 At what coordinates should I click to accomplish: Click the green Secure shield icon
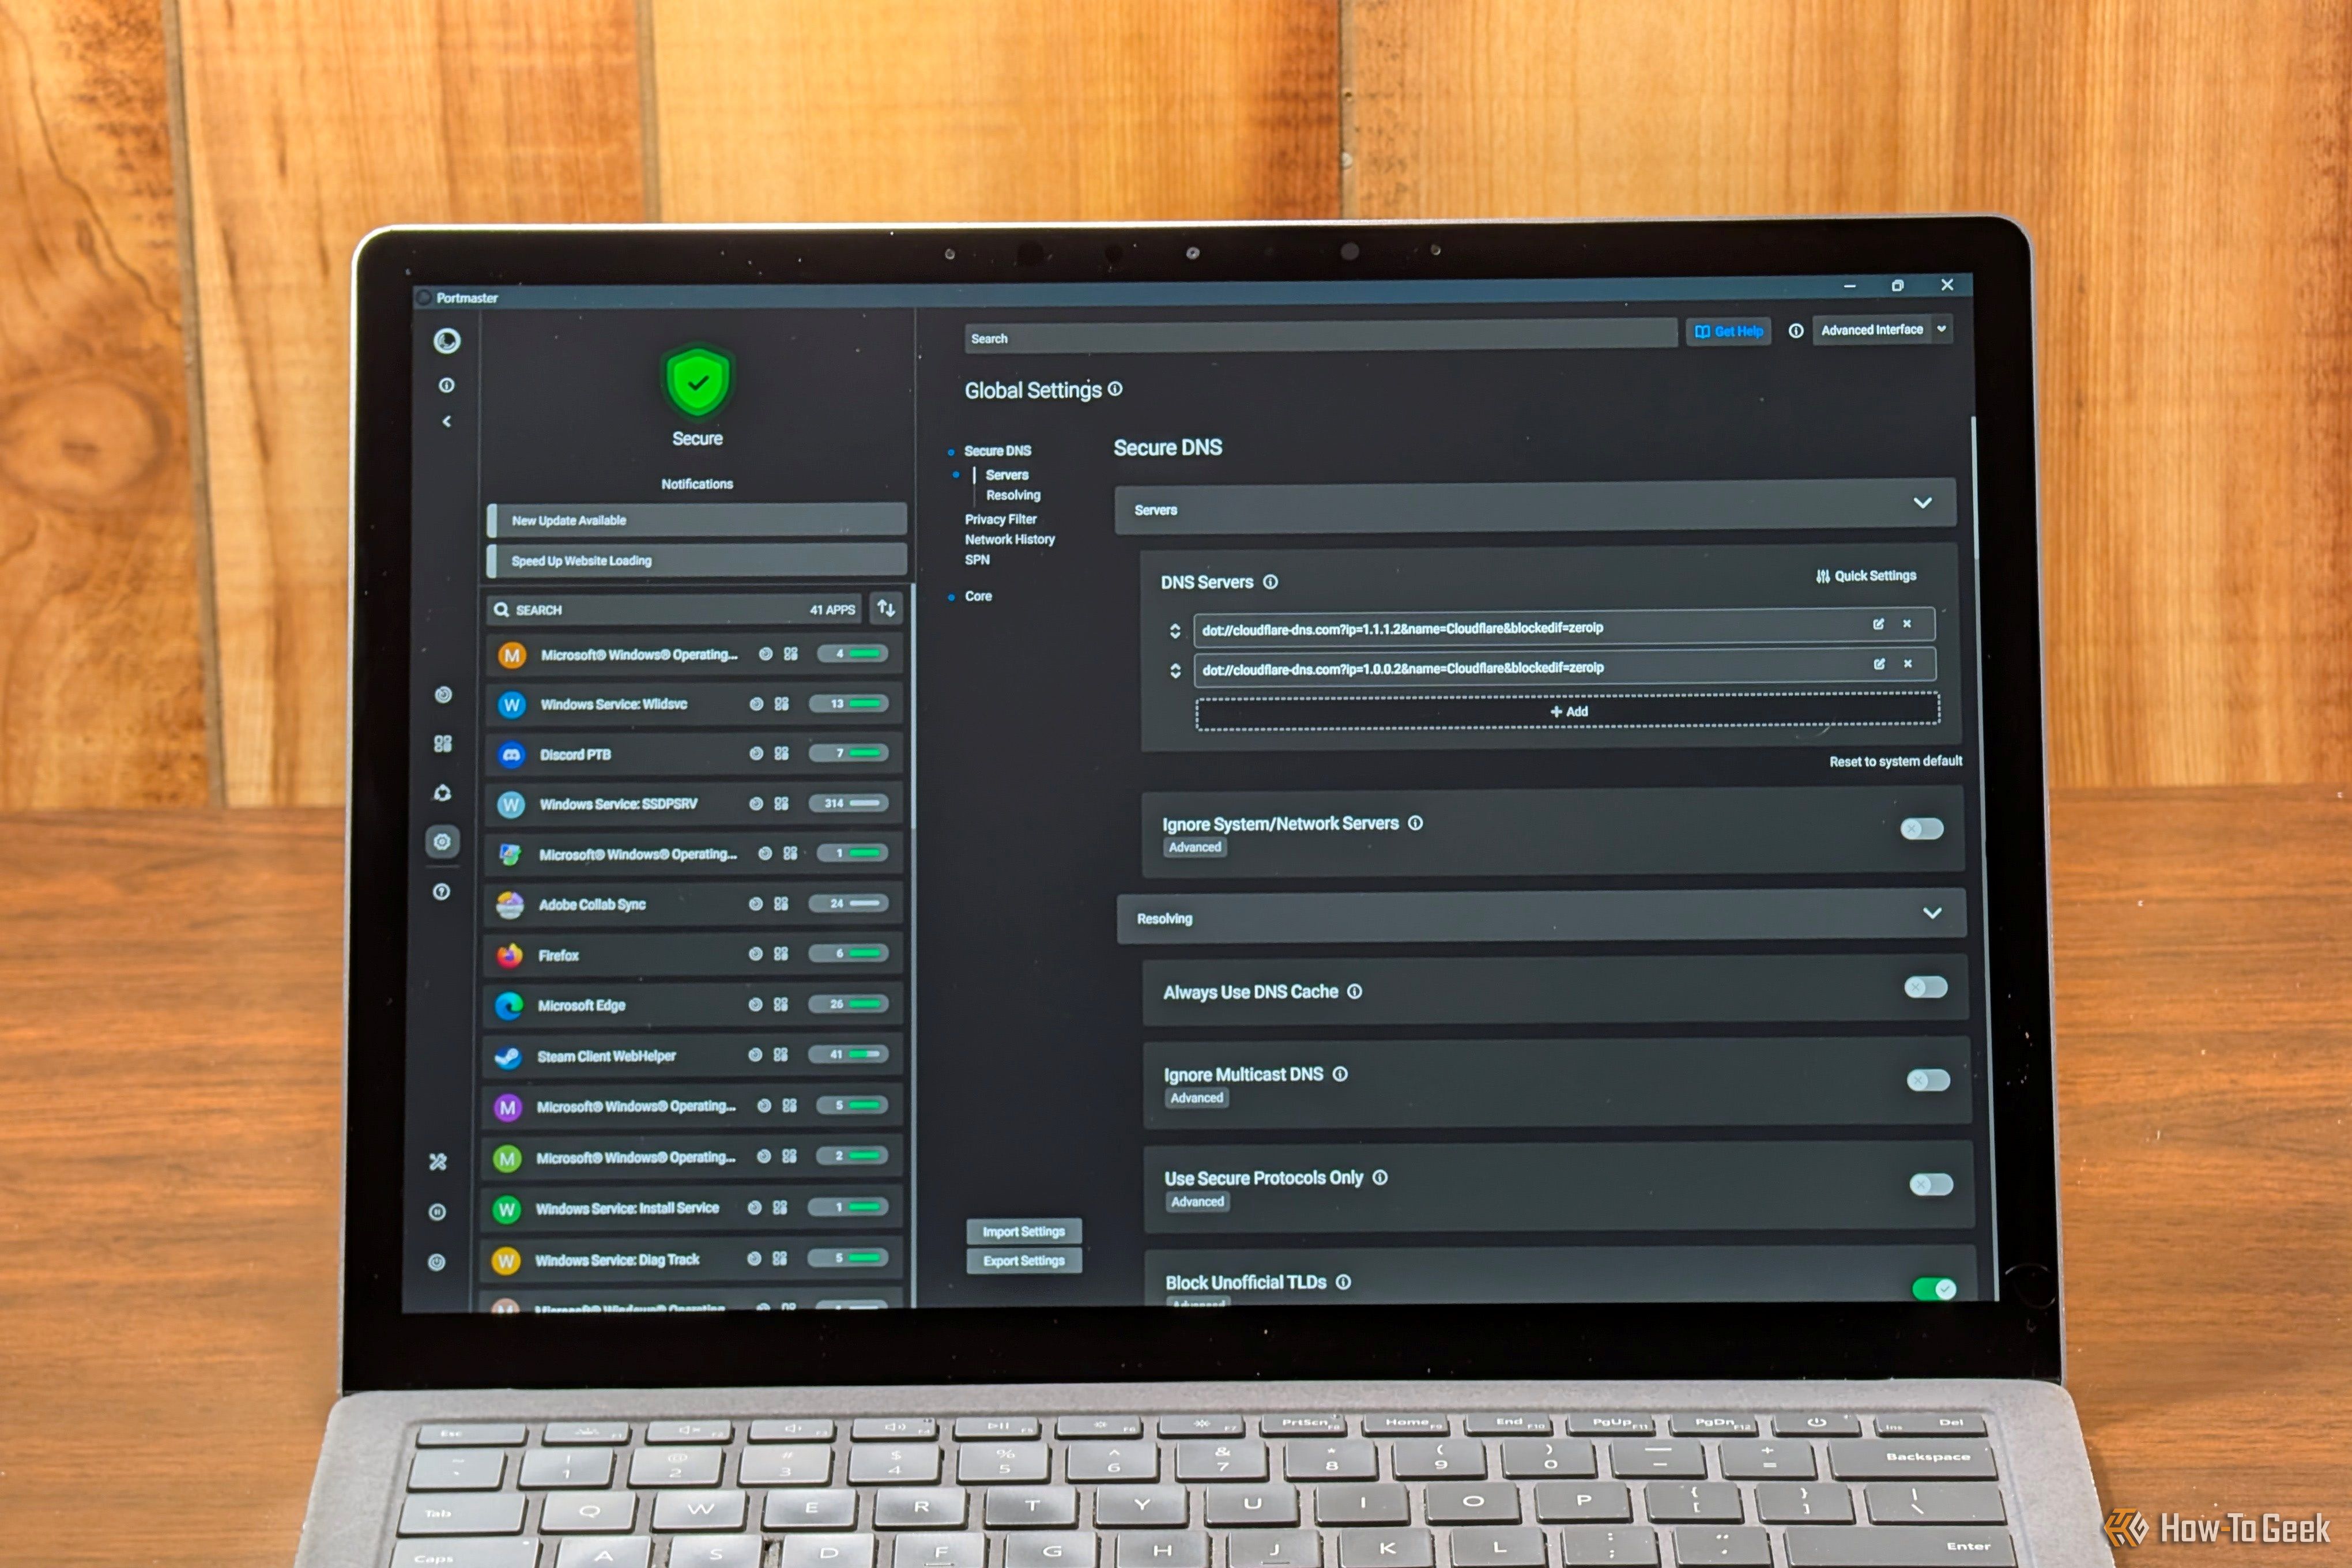pyautogui.click(x=698, y=381)
